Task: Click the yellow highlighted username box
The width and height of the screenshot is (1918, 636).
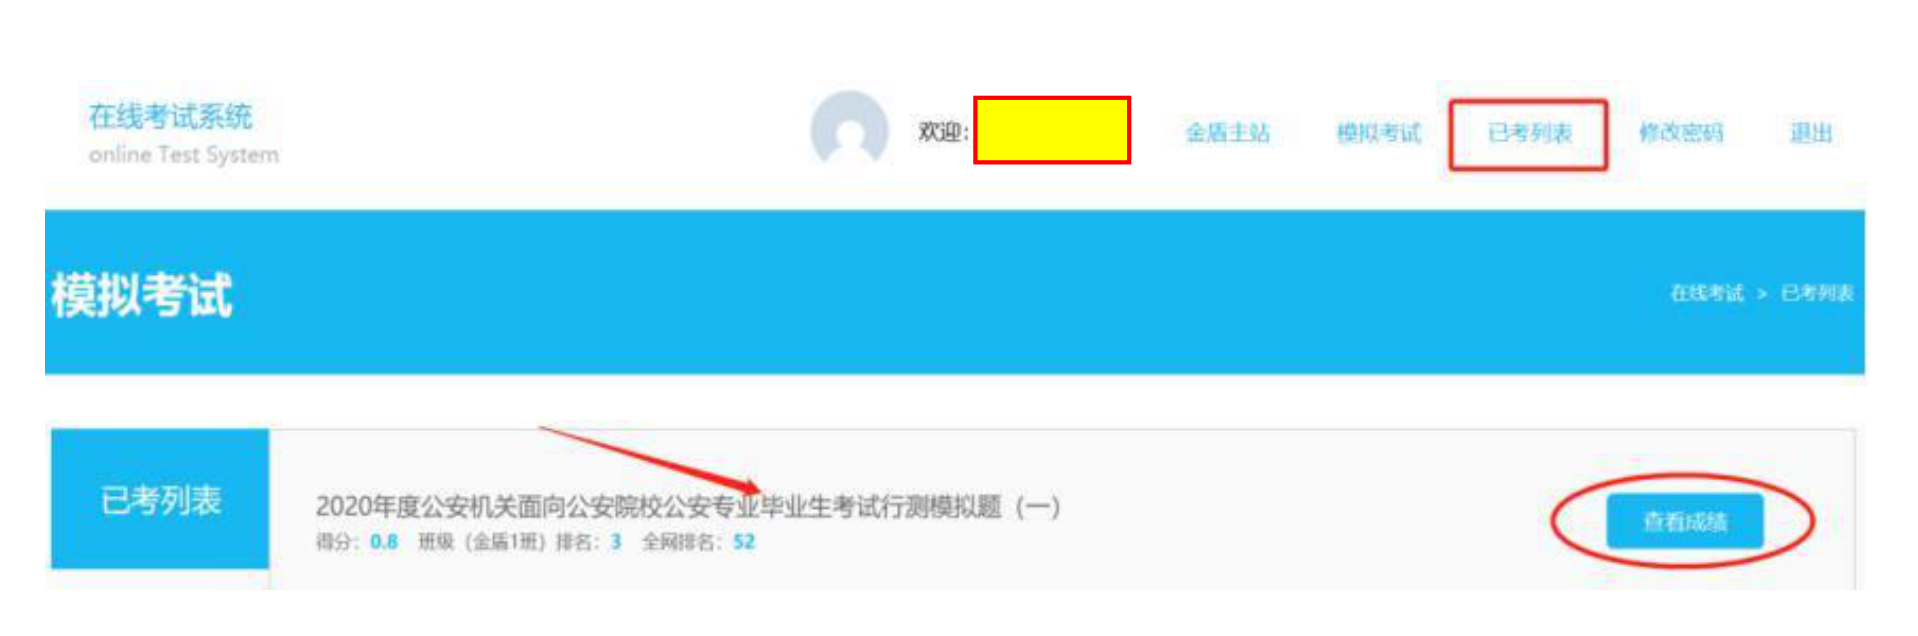Action: pos(1052,130)
